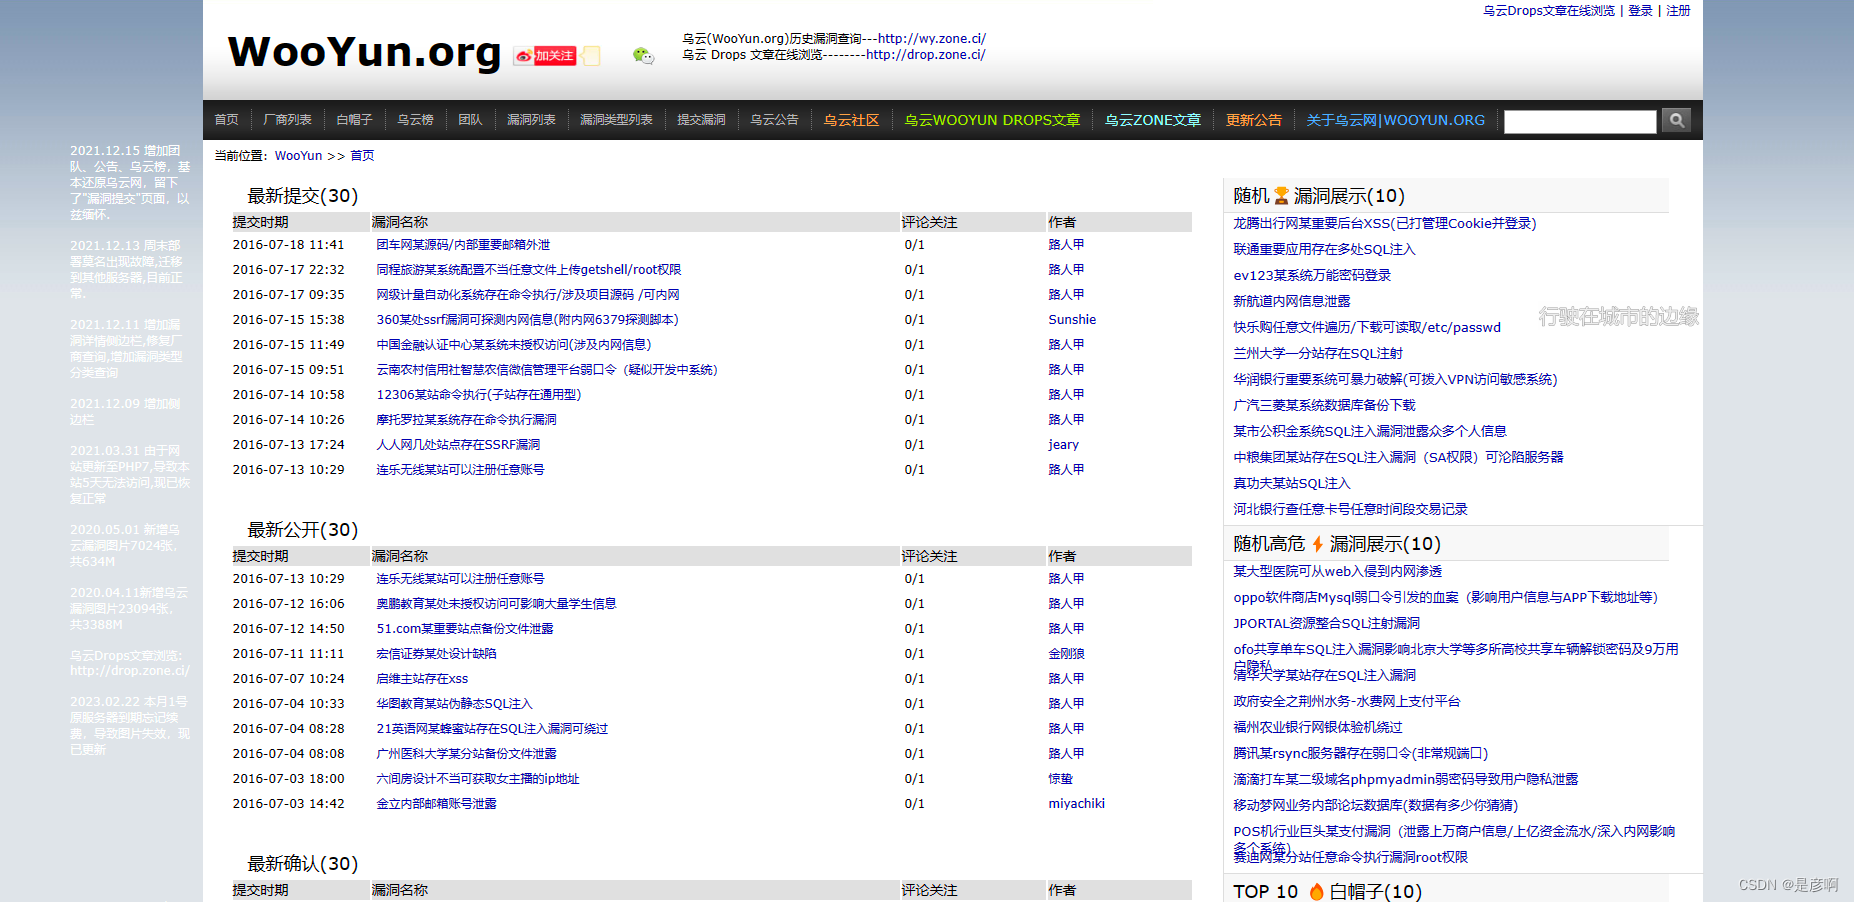The width and height of the screenshot is (1854, 902).
Task: Open 政府安全之荆州水务 report
Action: [x=1347, y=702]
